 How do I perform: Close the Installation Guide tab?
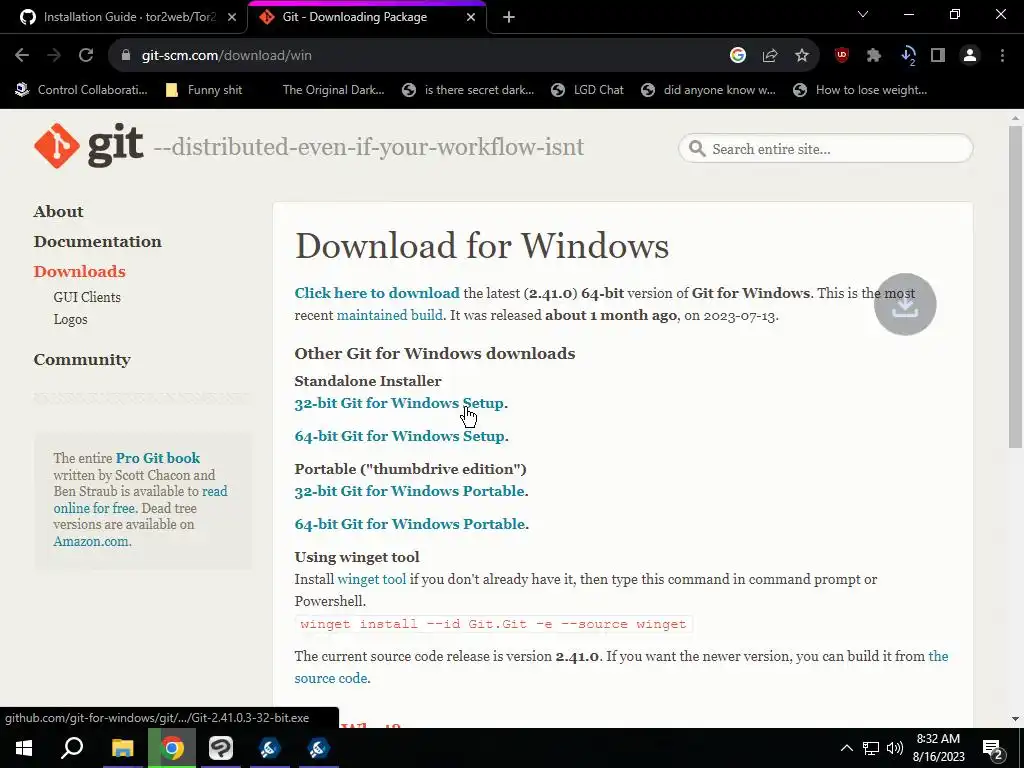pyautogui.click(x=232, y=17)
